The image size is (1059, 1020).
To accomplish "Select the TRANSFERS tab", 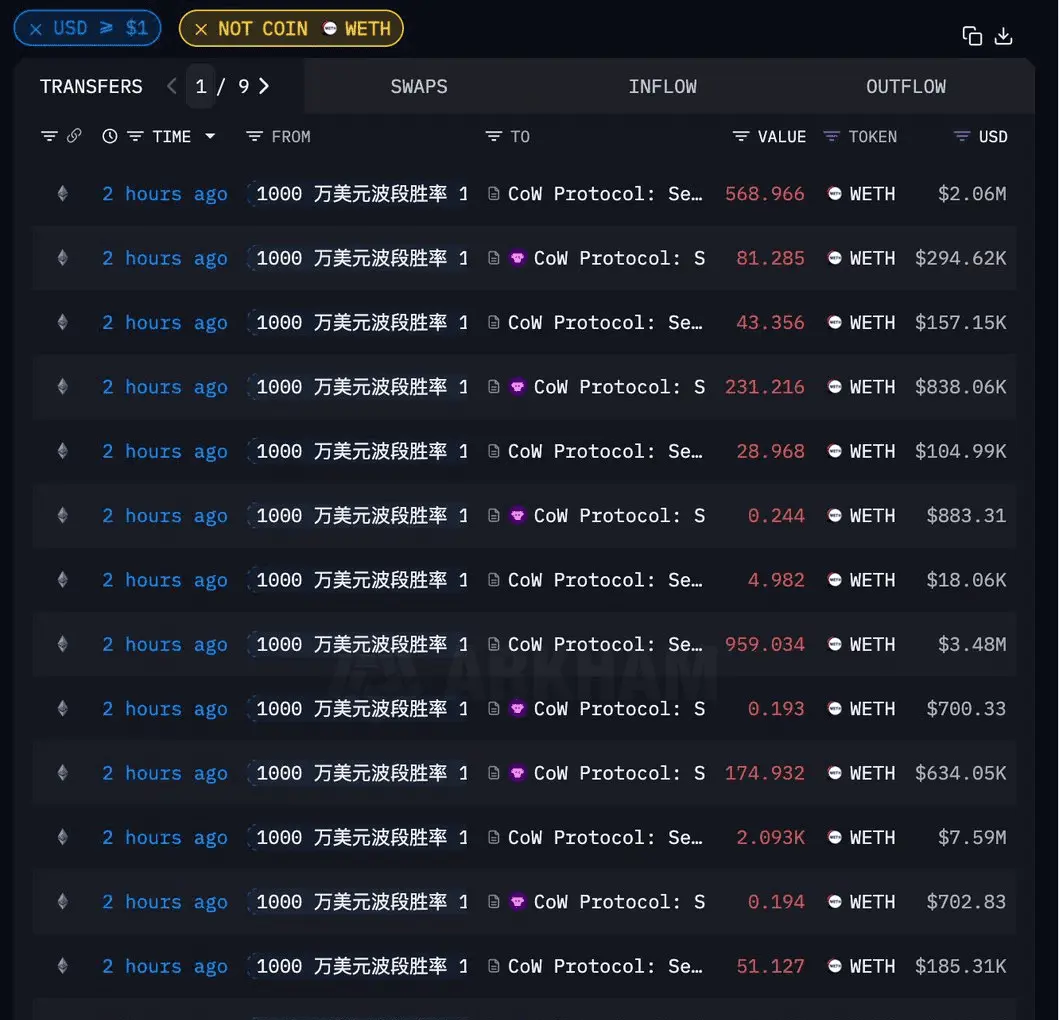I will pos(91,86).
